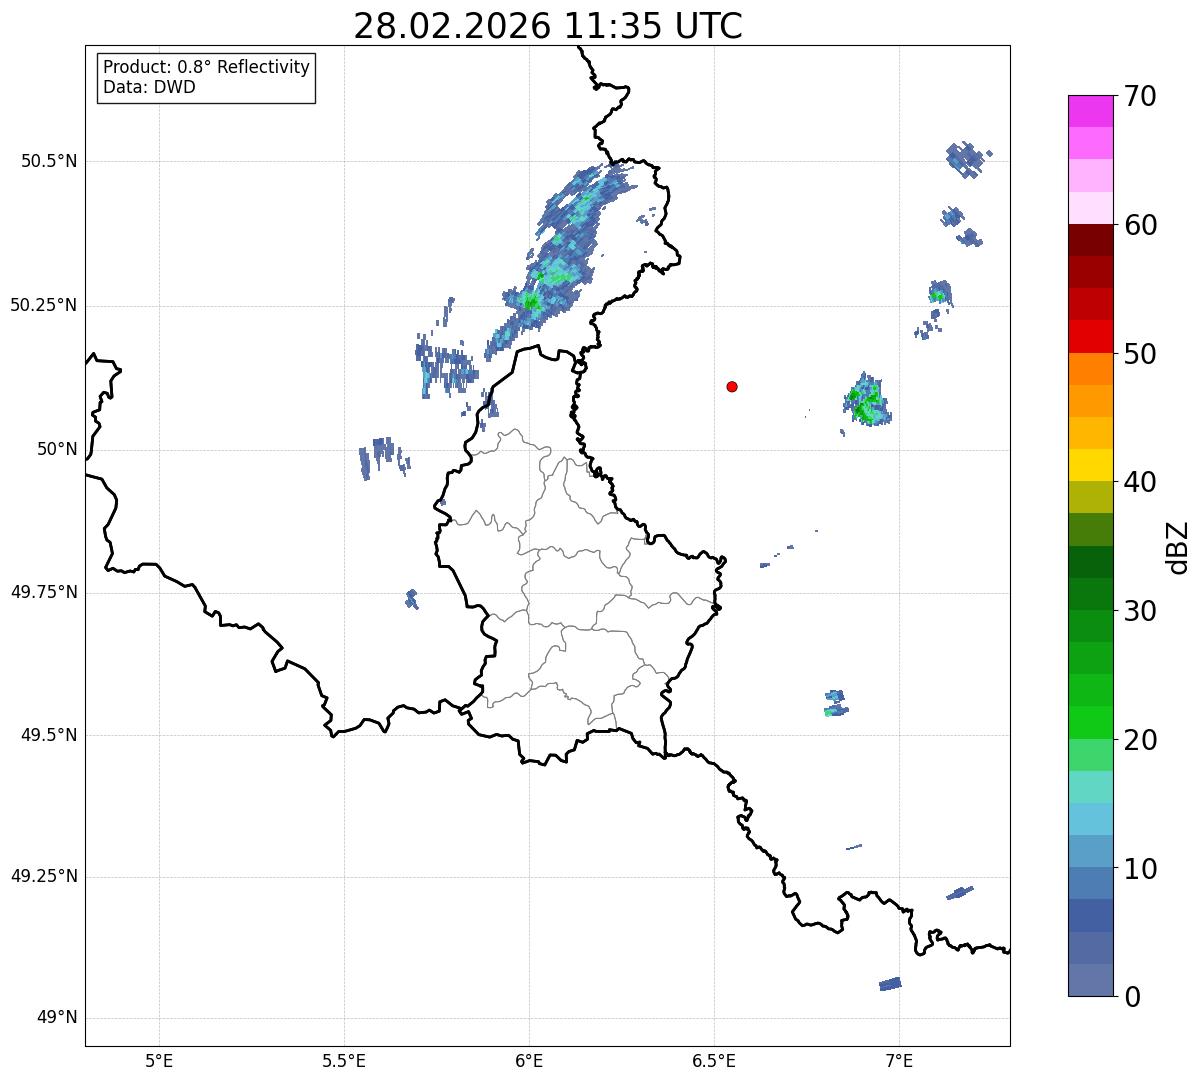1202x1081 pixels.
Task: Click the 49.75°N latitude label
Action: point(43,592)
